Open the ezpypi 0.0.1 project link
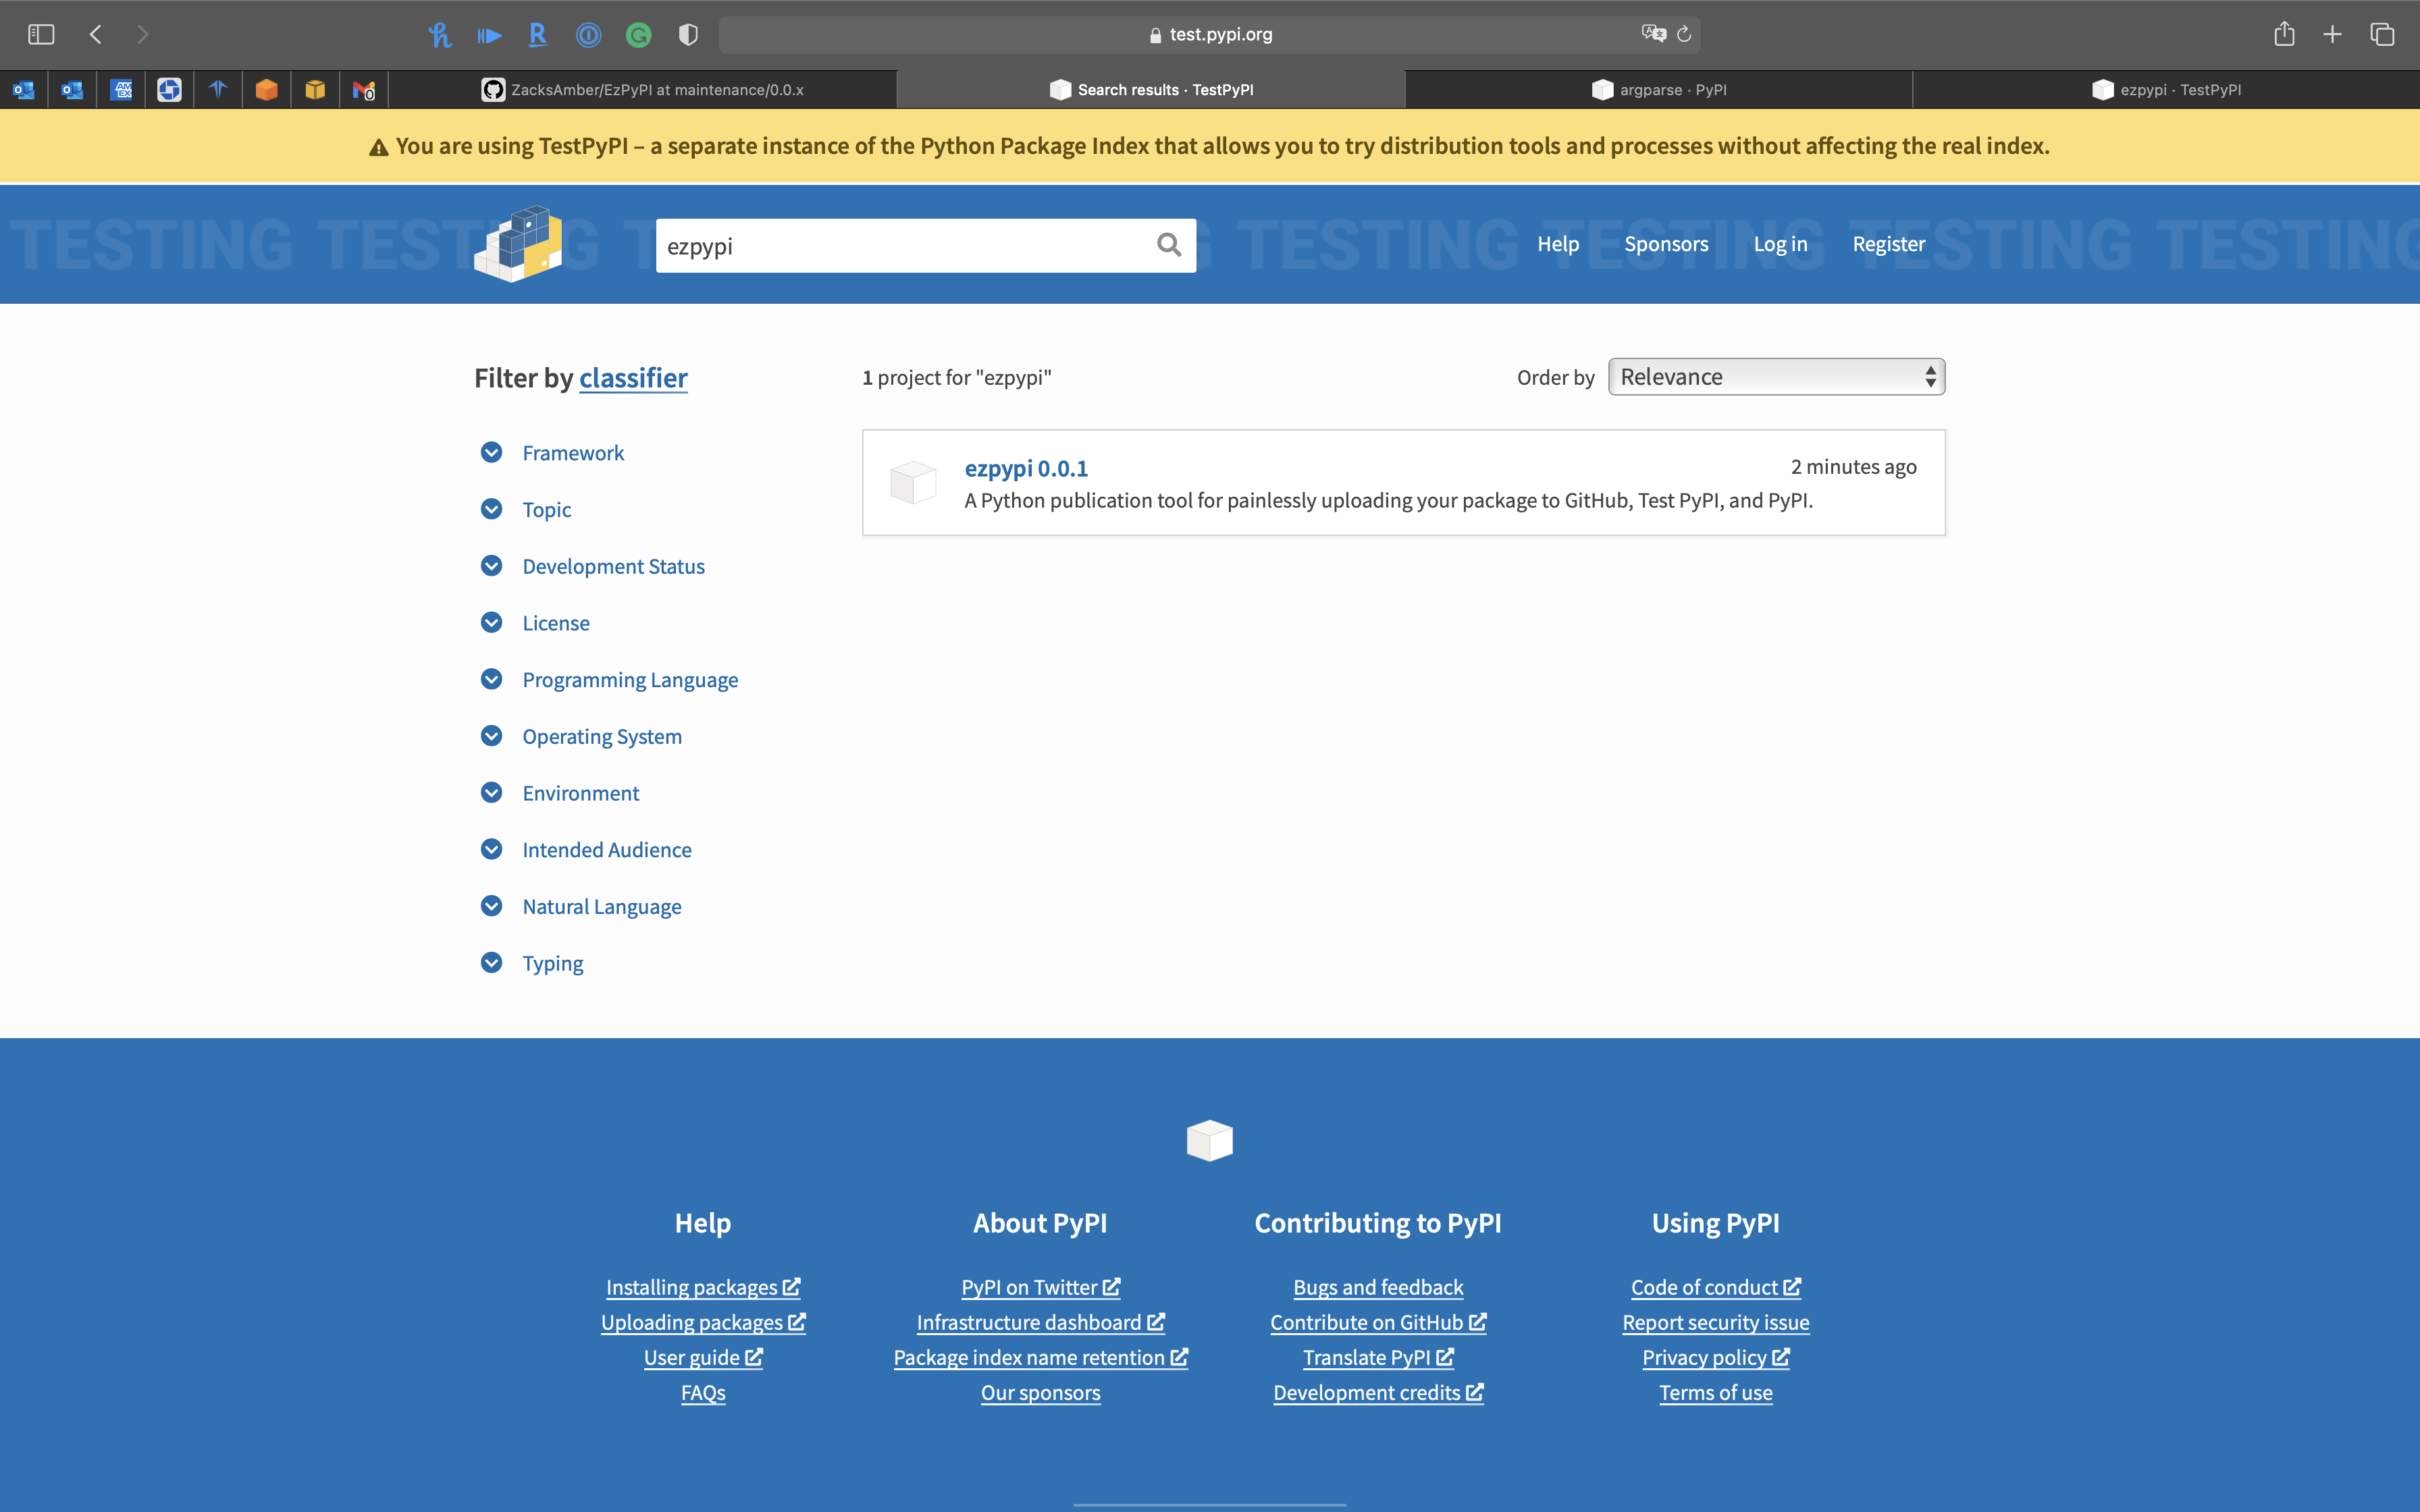The image size is (2420, 1512). (1026, 468)
